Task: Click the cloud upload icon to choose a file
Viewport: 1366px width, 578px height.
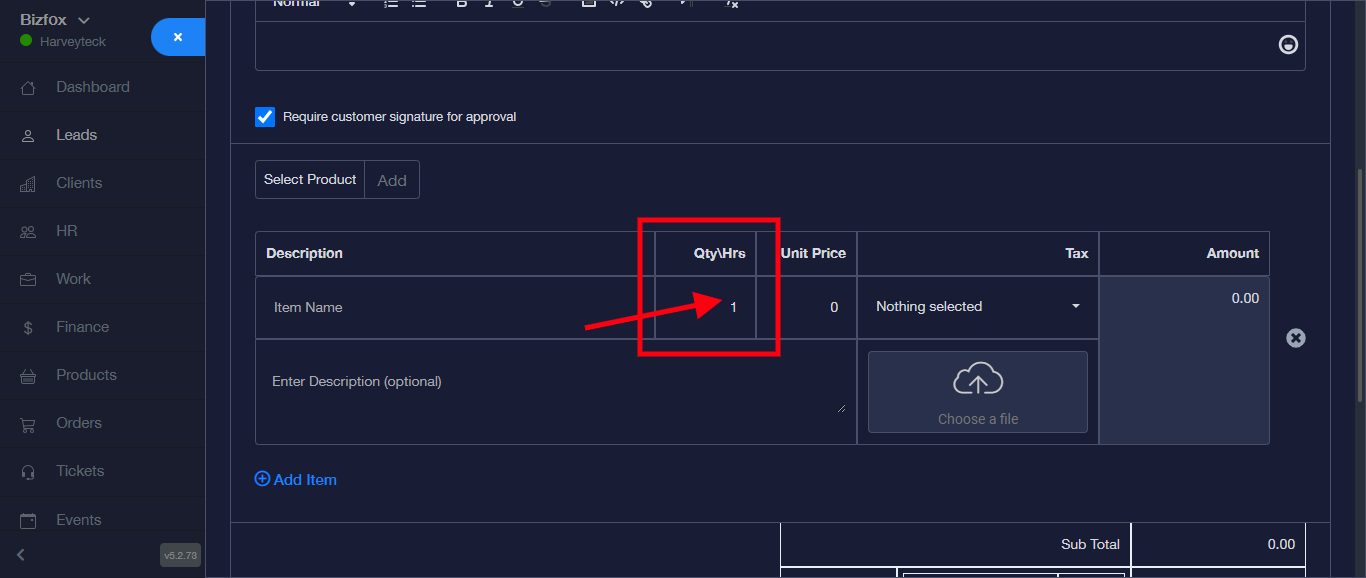Action: pos(977,380)
